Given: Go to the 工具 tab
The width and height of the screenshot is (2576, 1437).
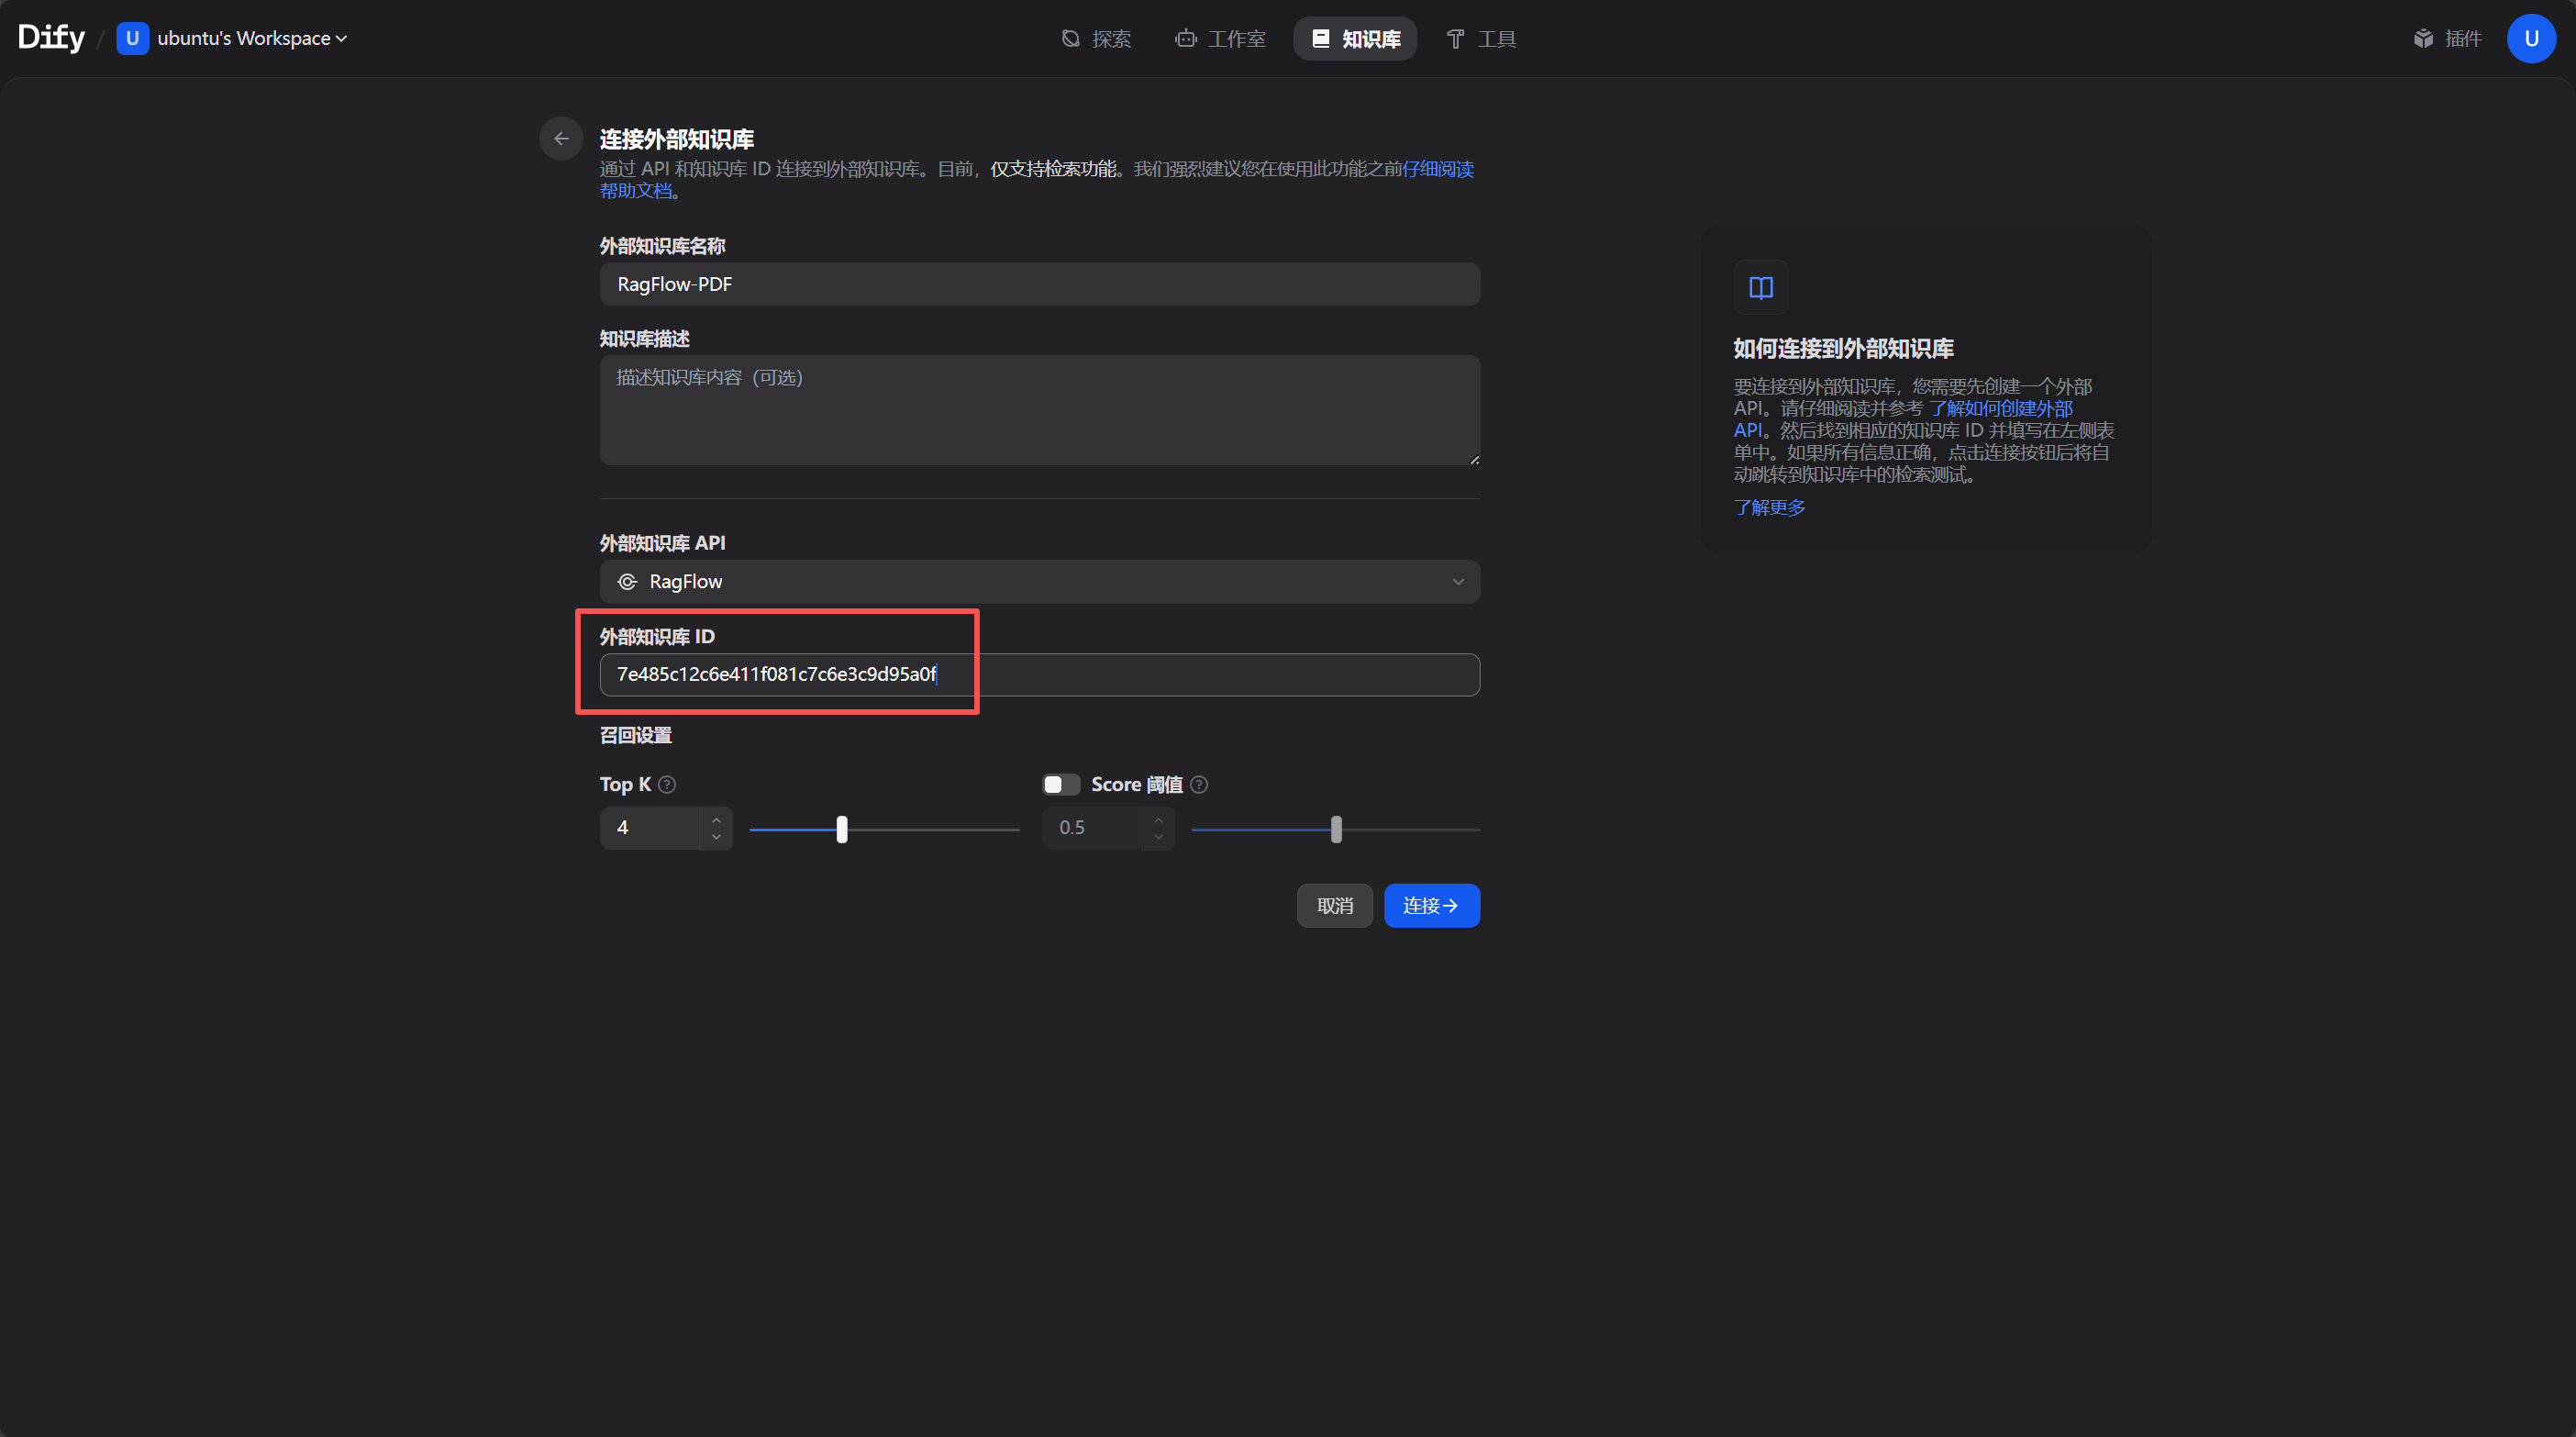Looking at the screenshot, I should tap(1481, 39).
